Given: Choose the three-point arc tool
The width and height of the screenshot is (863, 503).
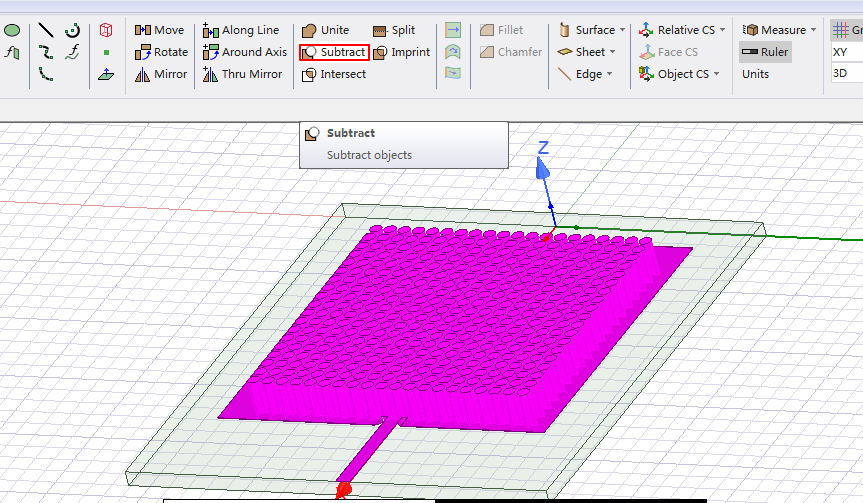Looking at the screenshot, I should pyautogui.click(x=46, y=74).
